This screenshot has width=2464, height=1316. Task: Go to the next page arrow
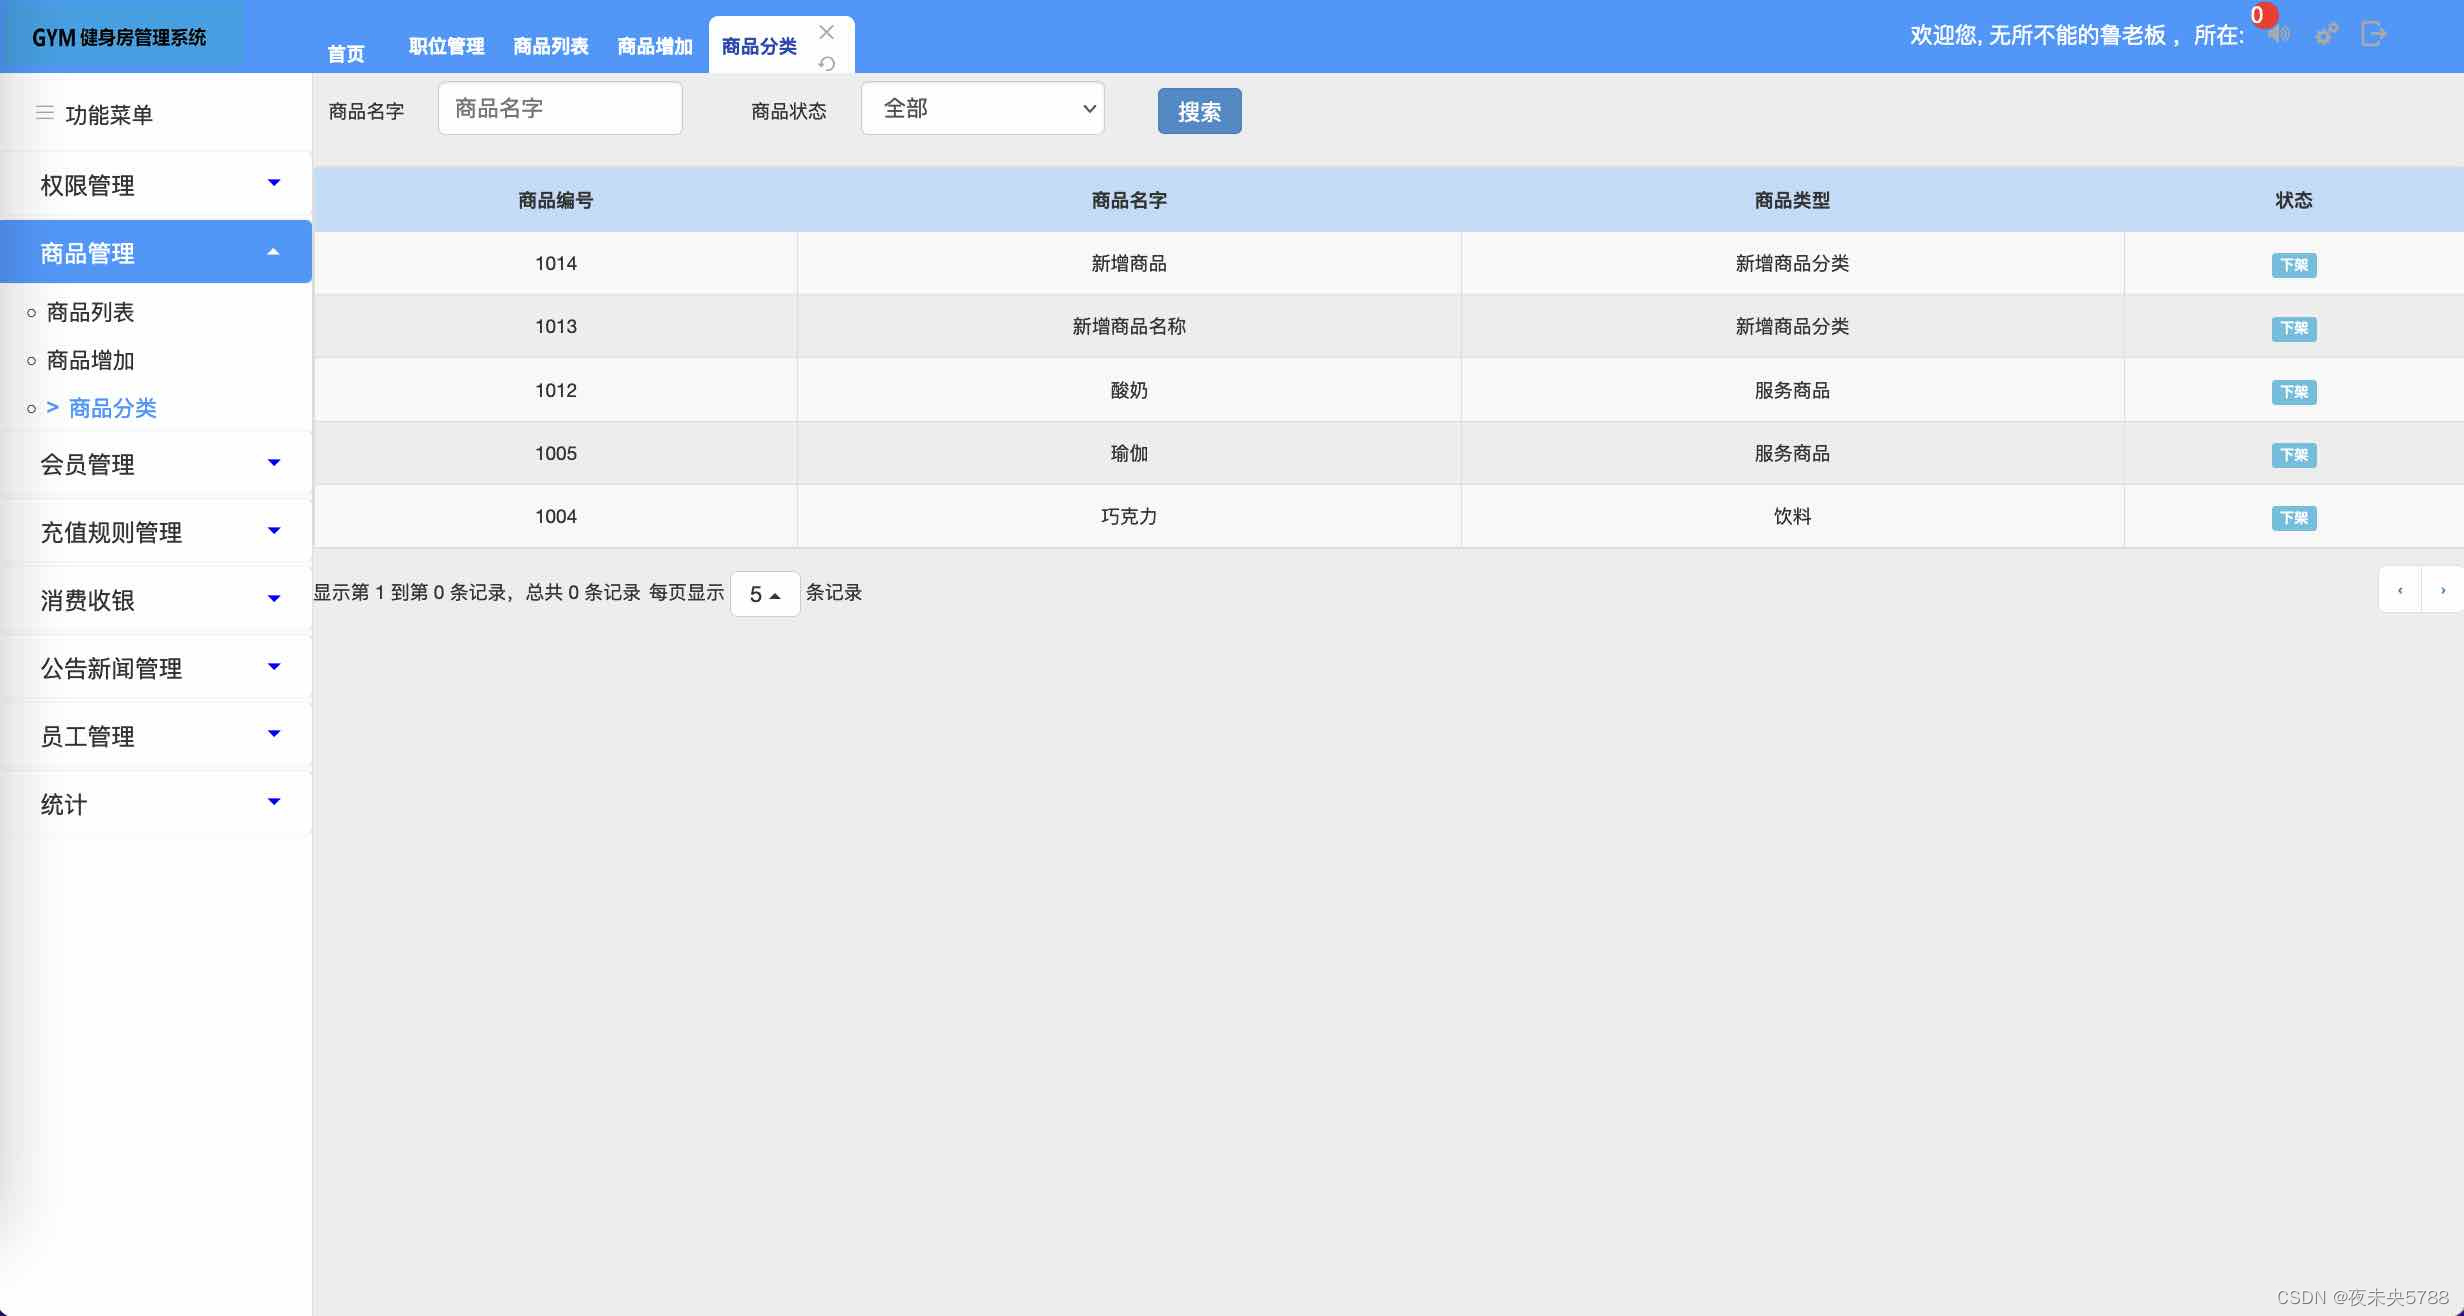click(2442, 590)
